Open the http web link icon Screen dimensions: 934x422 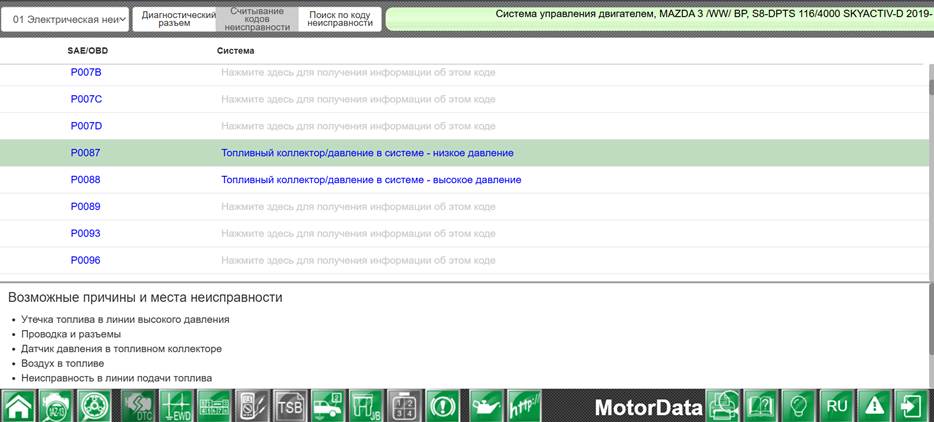[x=524, y=406]
